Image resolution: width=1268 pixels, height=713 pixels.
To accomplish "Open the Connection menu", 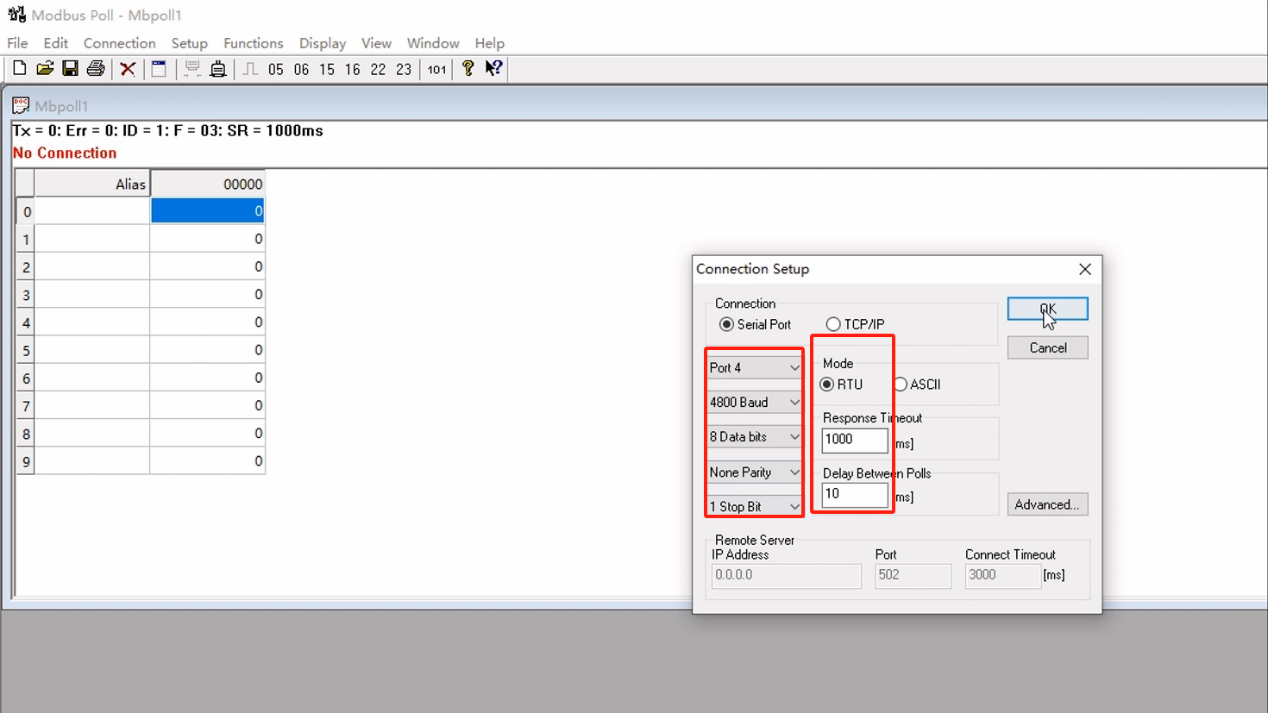I will (119, 43).
